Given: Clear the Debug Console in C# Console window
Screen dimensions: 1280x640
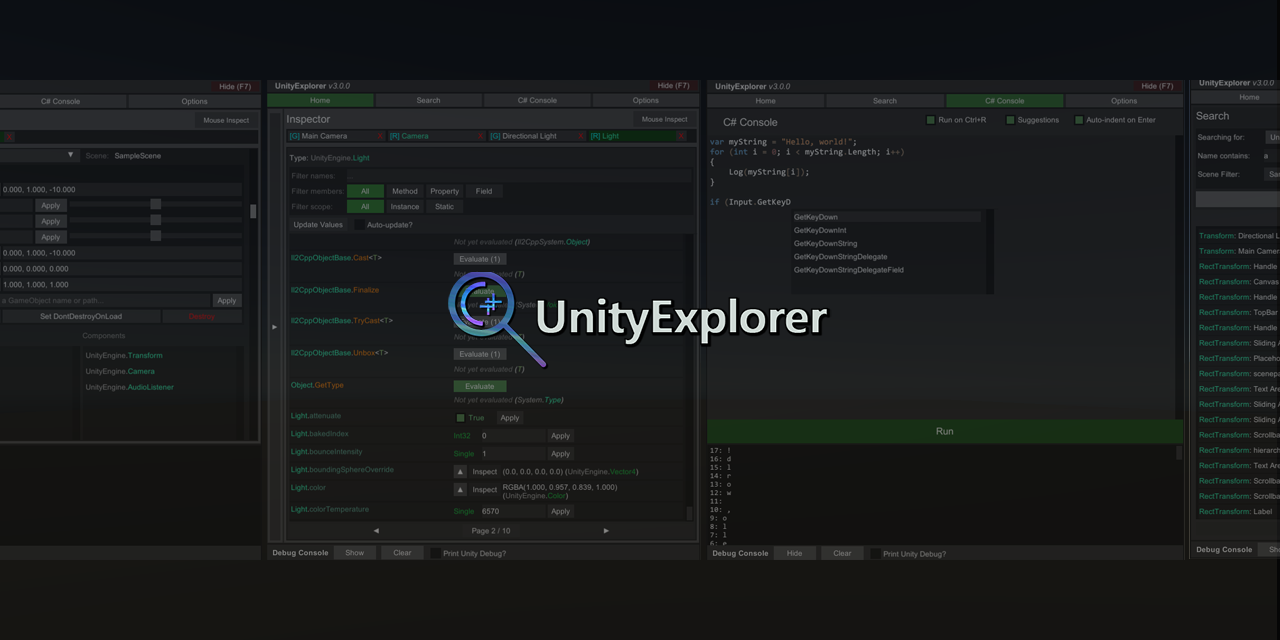Looking at the screenshot, I should (843, 553).
